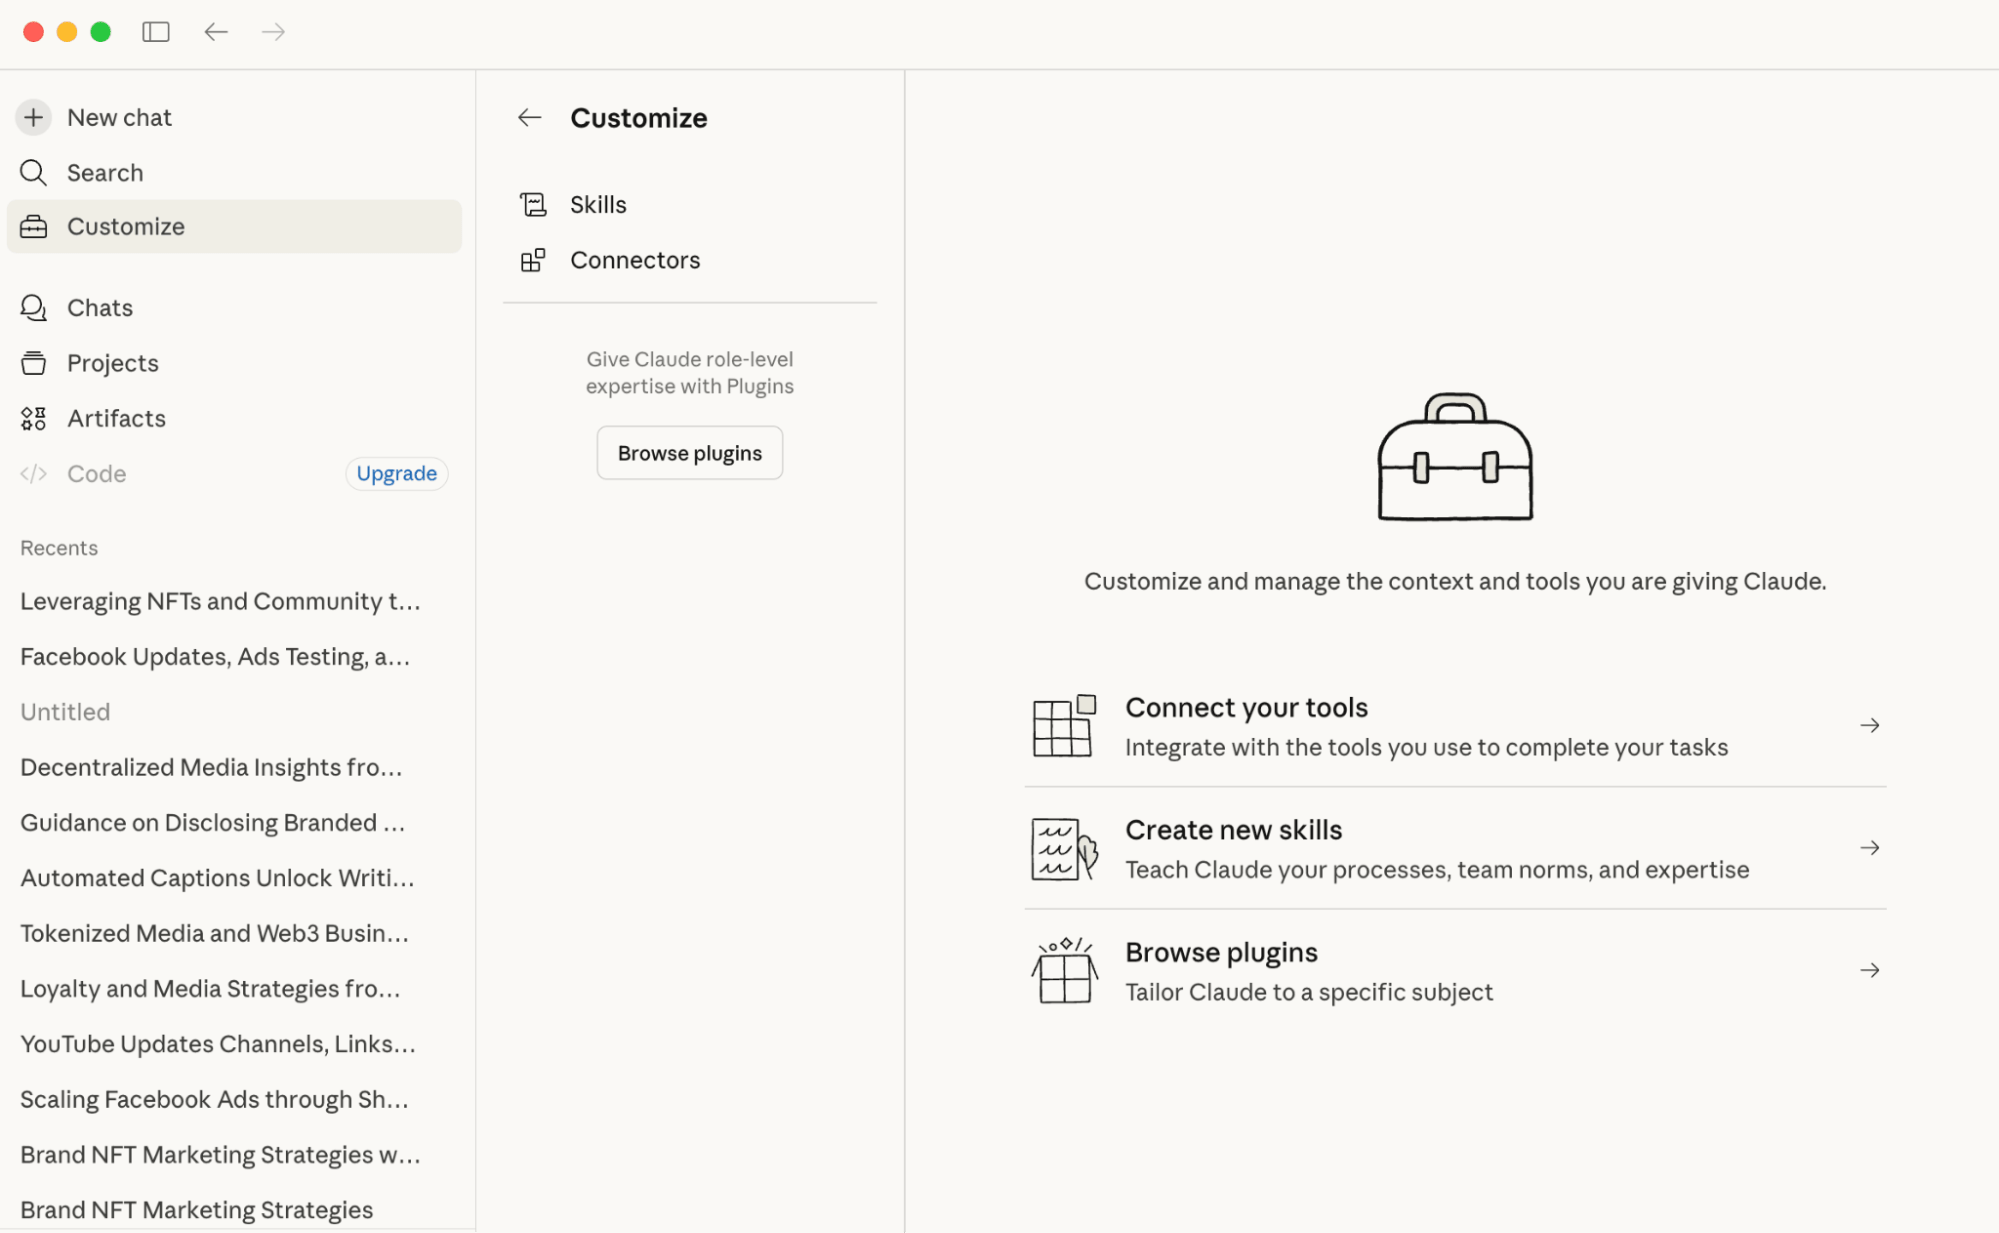Open Chats from sidebar

99,308
